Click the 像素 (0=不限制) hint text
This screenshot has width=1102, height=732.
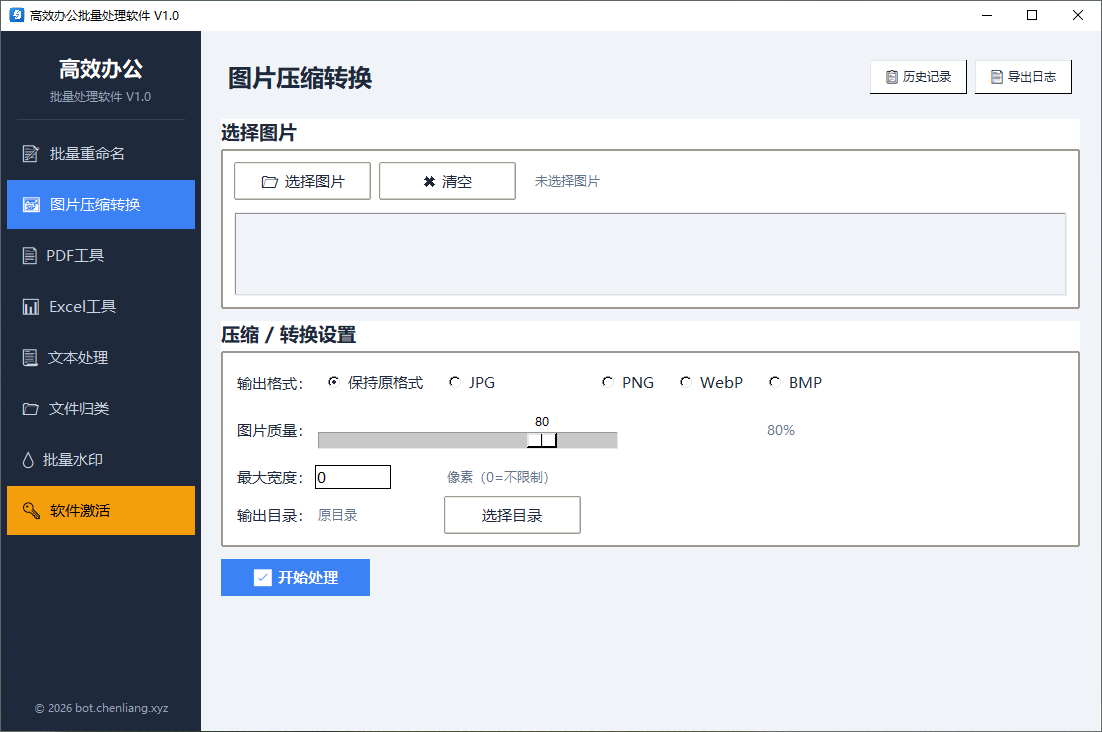click(x=498, y=478)
